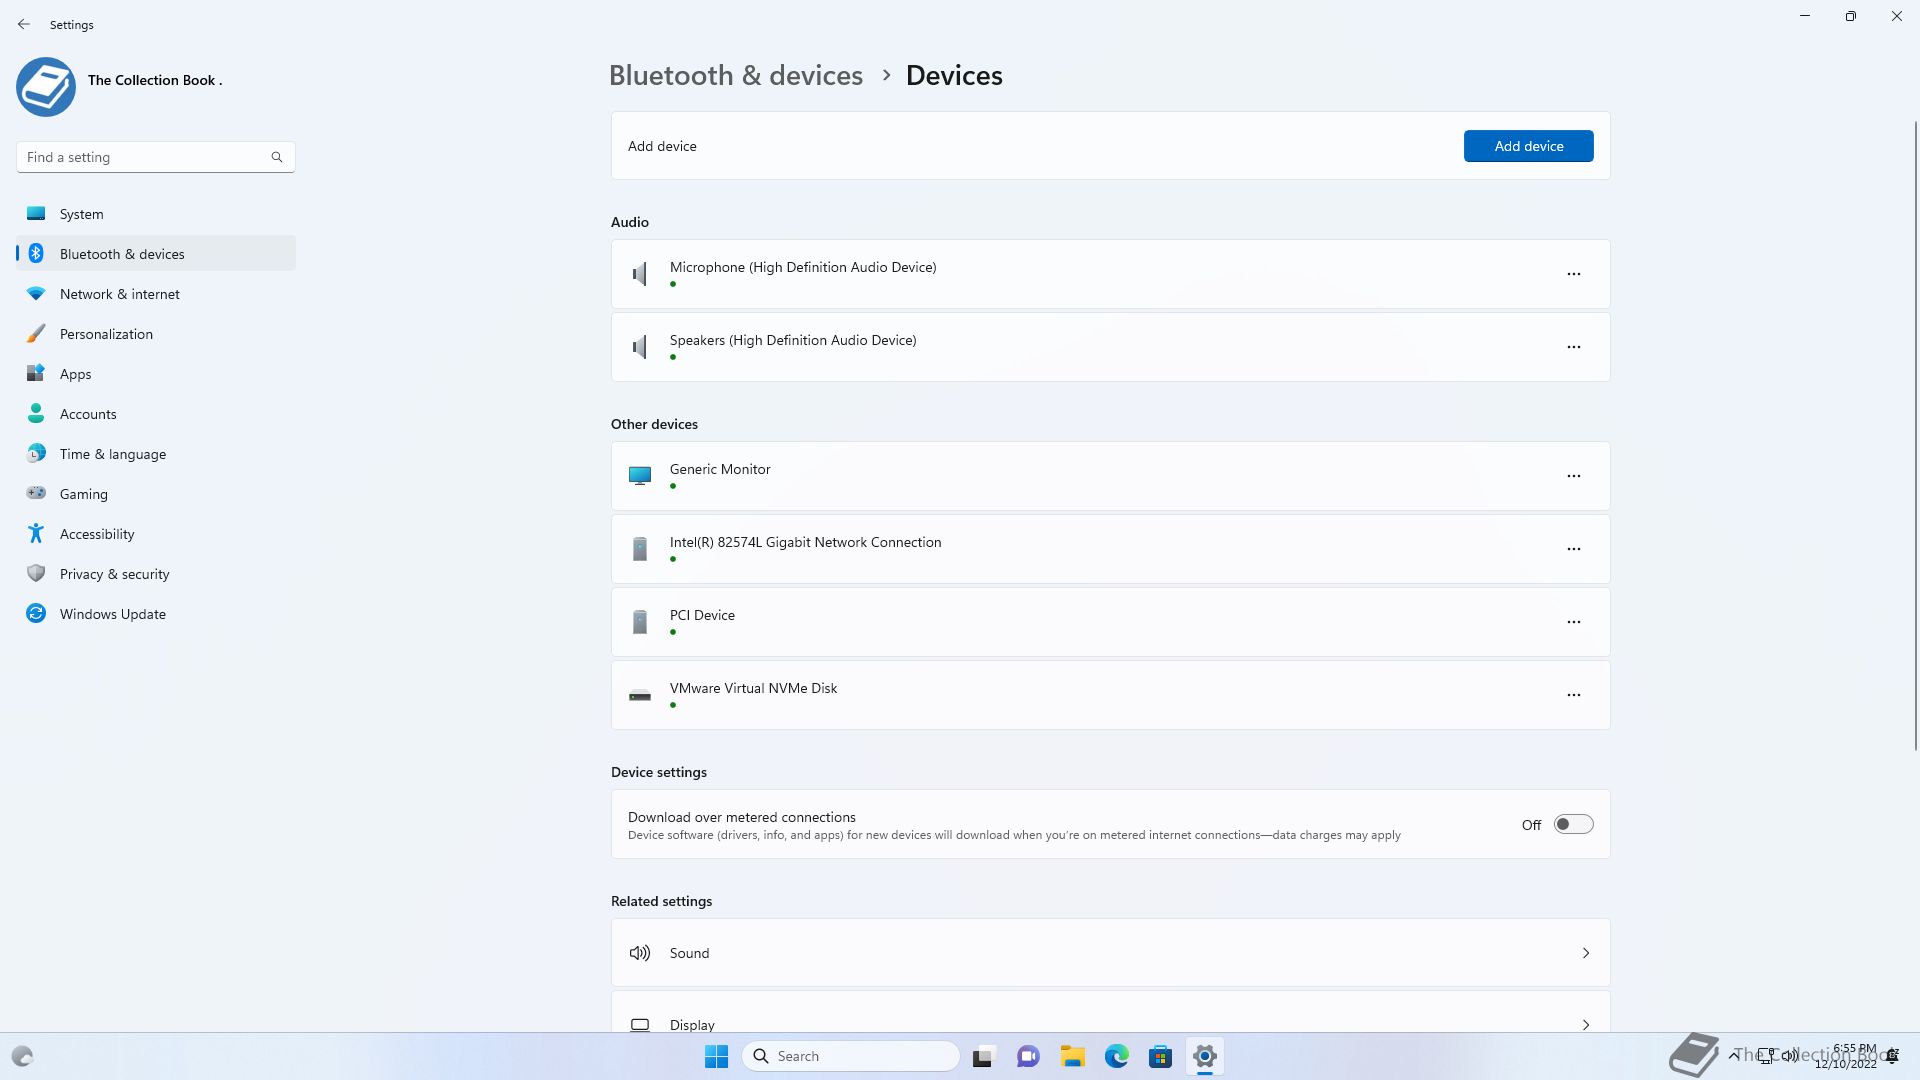The width and height of the screenshot is (1920, 1080).
Task: Click the System monitor icon in sidebar
Action: [36, 213]
